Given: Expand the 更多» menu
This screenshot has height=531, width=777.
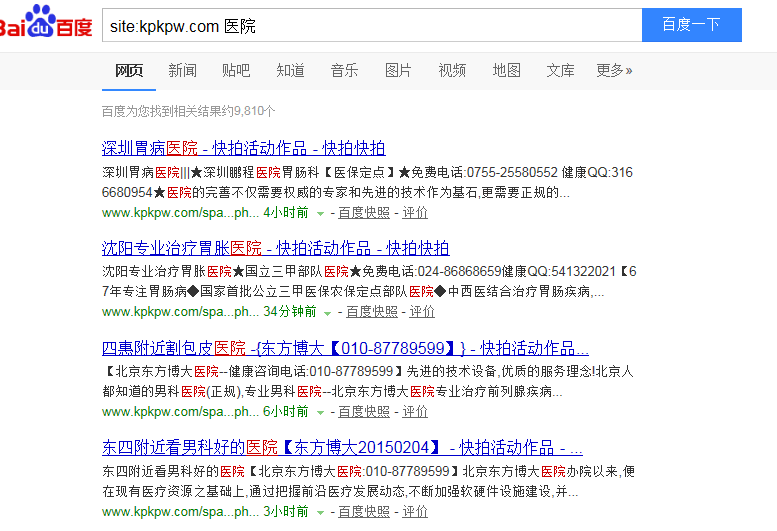Looking at the screenshot, I should [x=614, y=70].
